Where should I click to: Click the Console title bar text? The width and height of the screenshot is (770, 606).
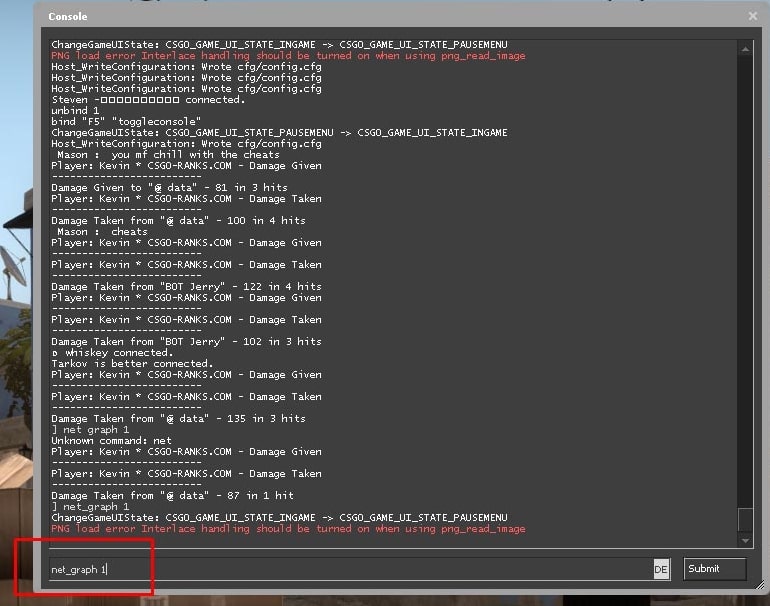click(x=68, y=17)
